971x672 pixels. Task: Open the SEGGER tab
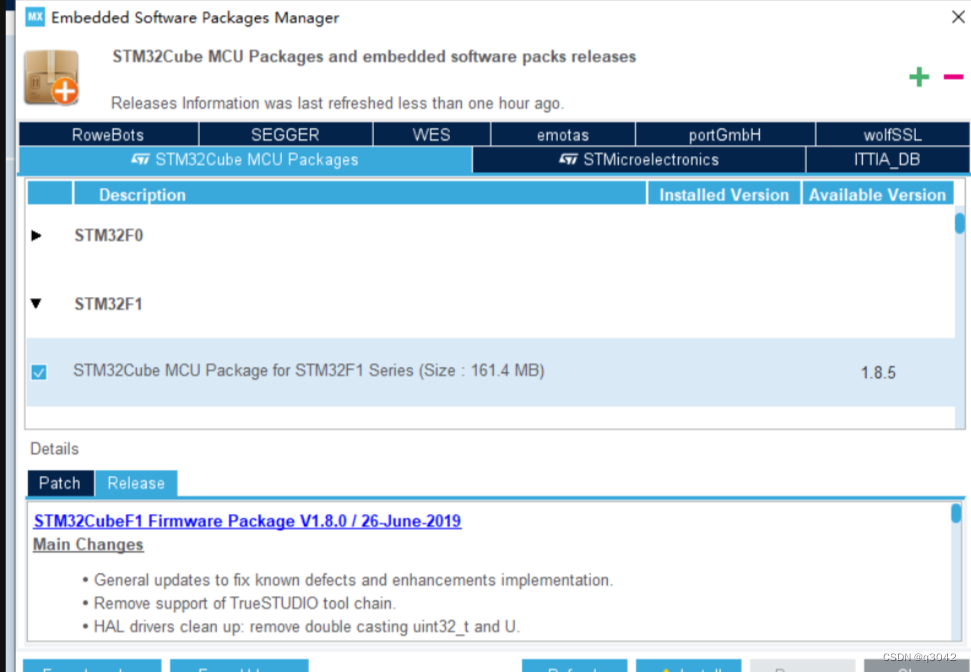click(285, 134)
